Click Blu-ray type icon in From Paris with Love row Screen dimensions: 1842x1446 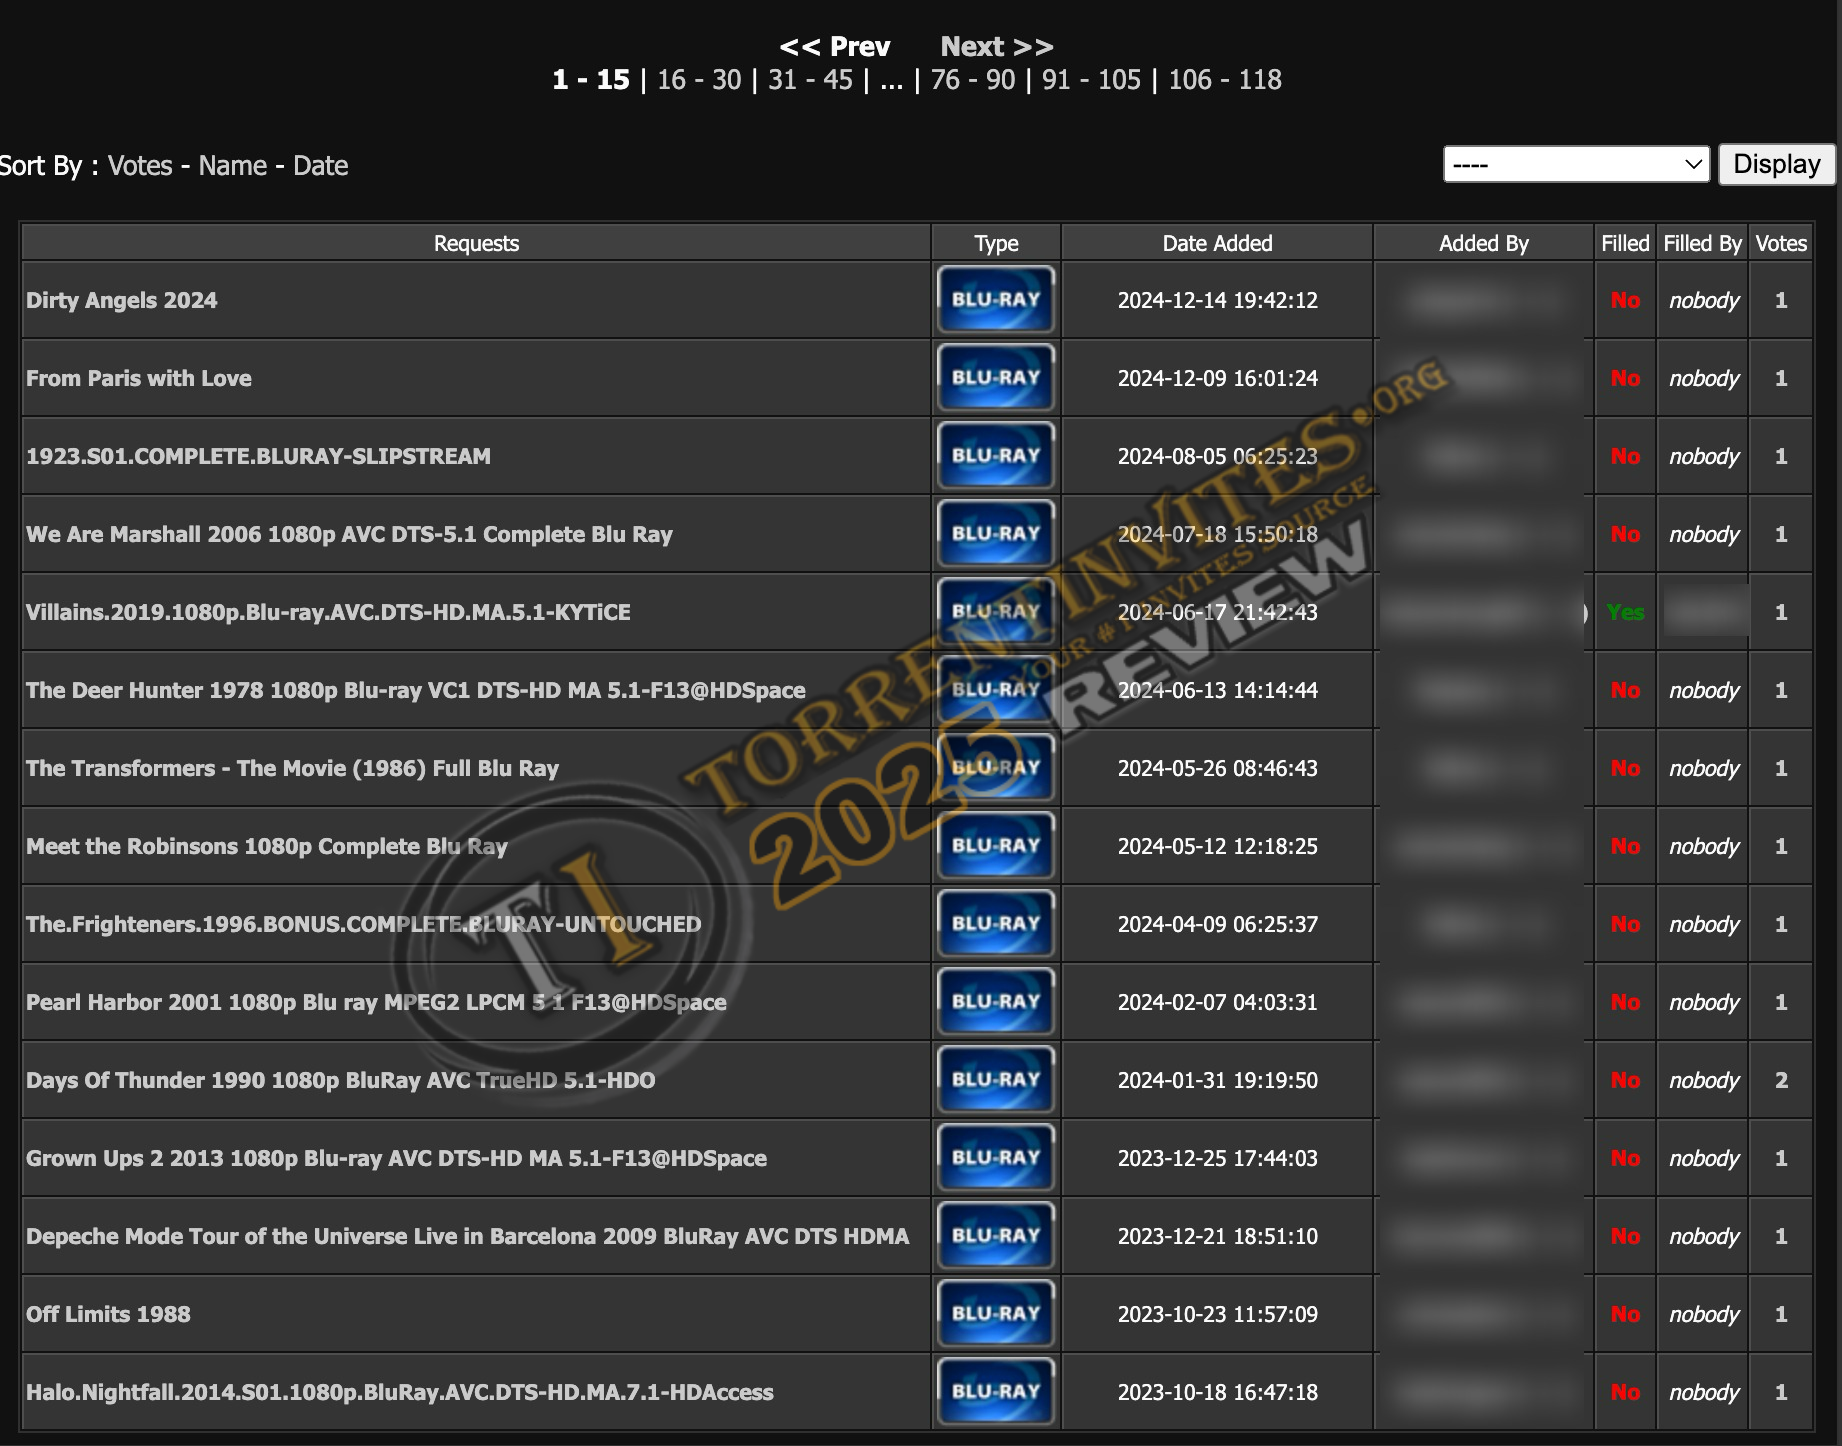tap(995, 378)
